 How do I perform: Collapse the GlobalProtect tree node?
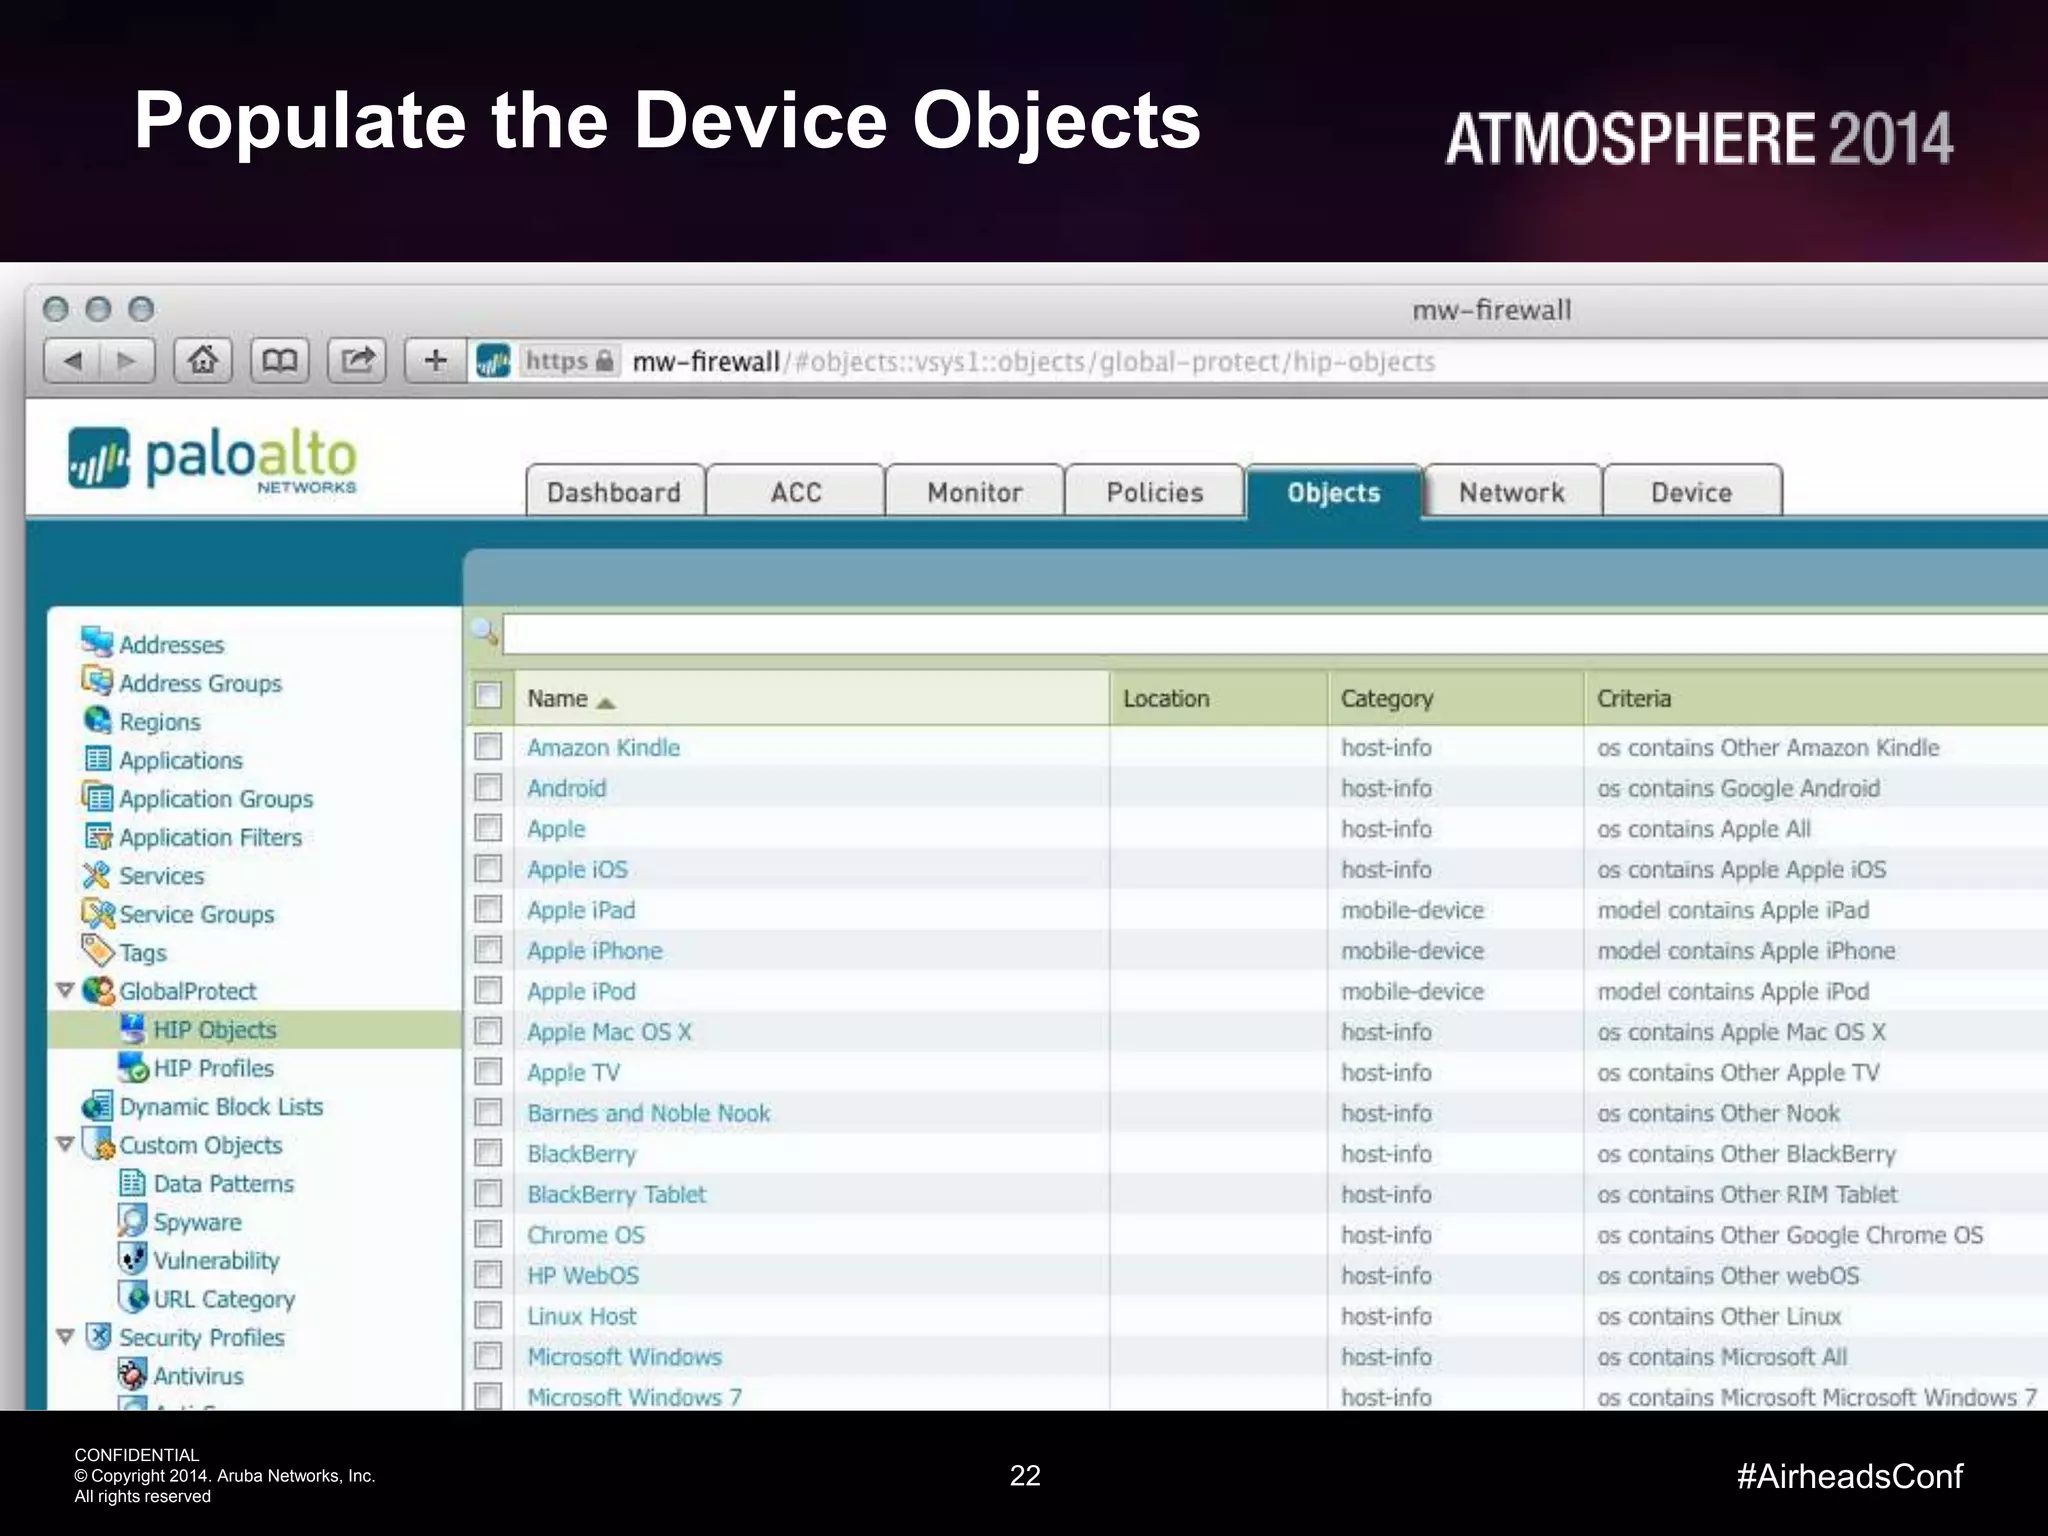pos(65,990)
